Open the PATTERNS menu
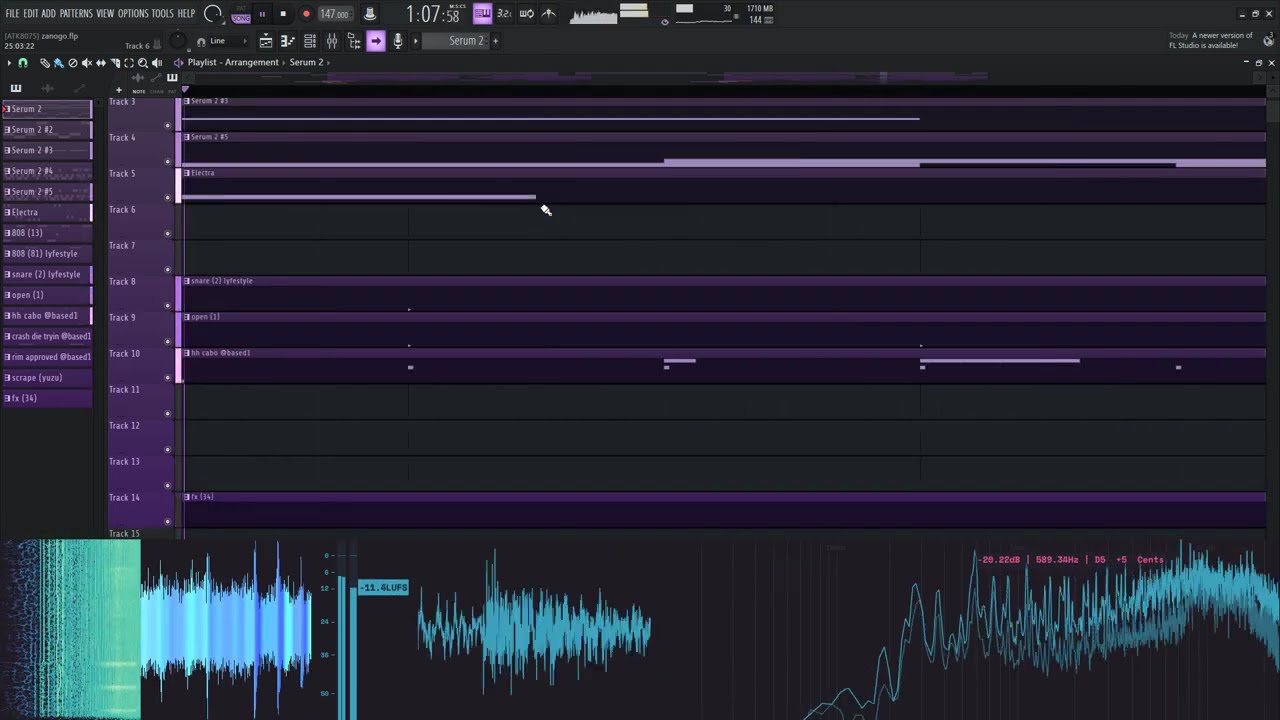The image size is (1280, 720). tap(76, 13)
